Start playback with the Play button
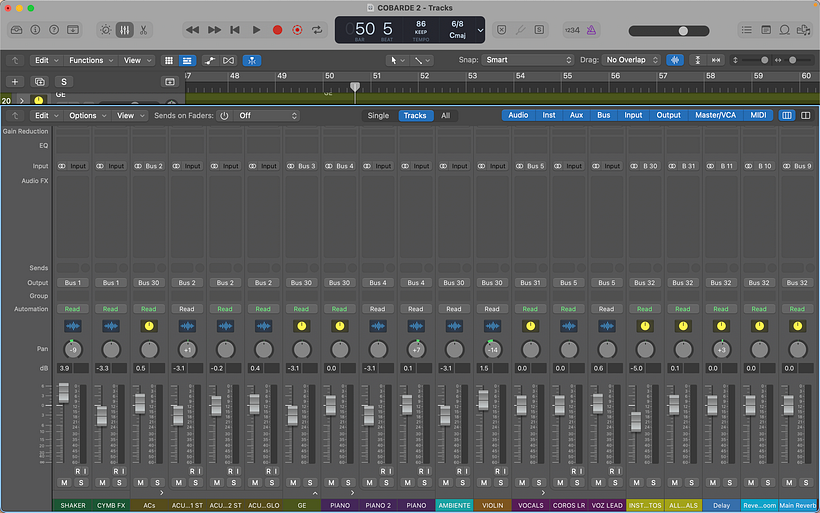 pyautogui.click(x=256, y=30)
